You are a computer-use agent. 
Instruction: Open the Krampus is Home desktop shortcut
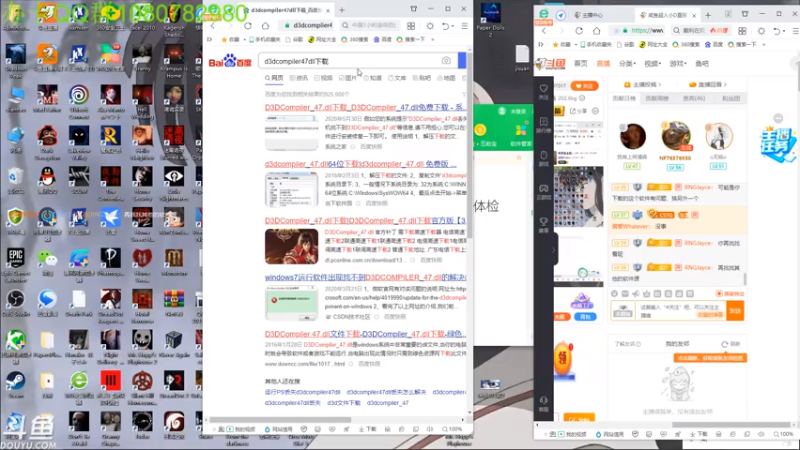173,59
